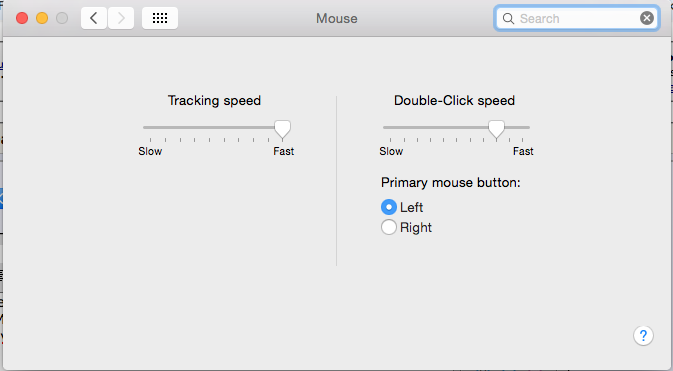Show all preferences grid icon
This screenshot has height=371, width=673.
pos(160,18)
